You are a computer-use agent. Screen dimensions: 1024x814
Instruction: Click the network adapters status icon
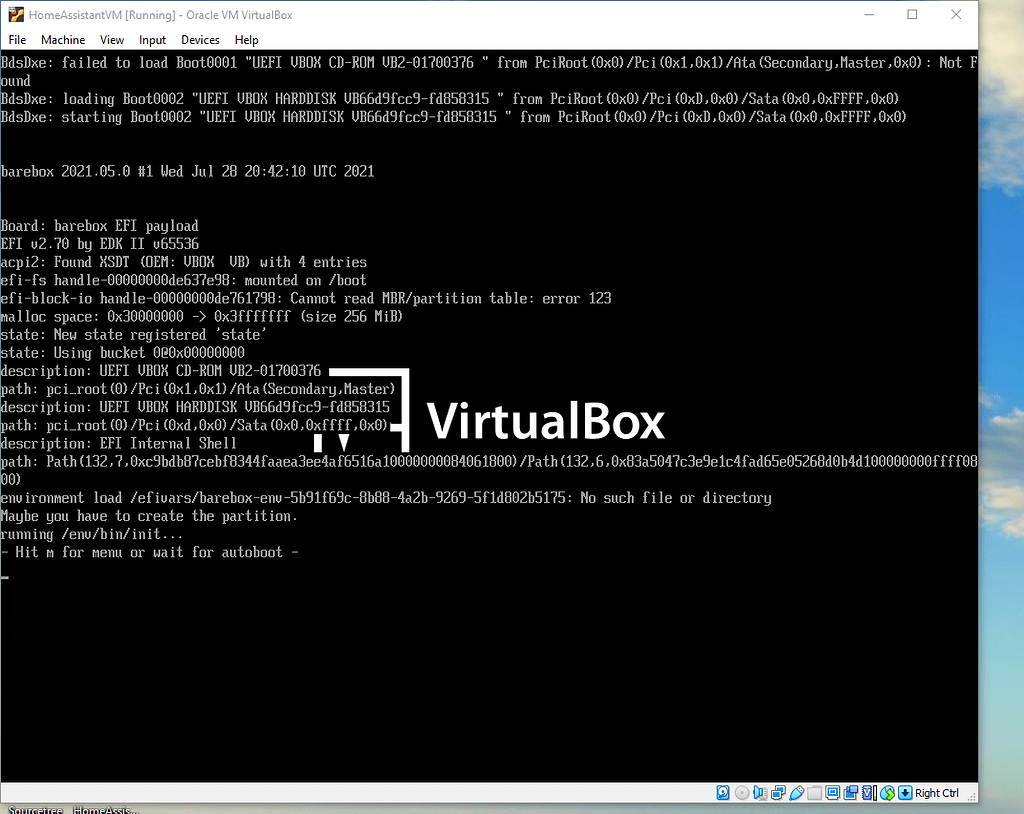point(778,792)
